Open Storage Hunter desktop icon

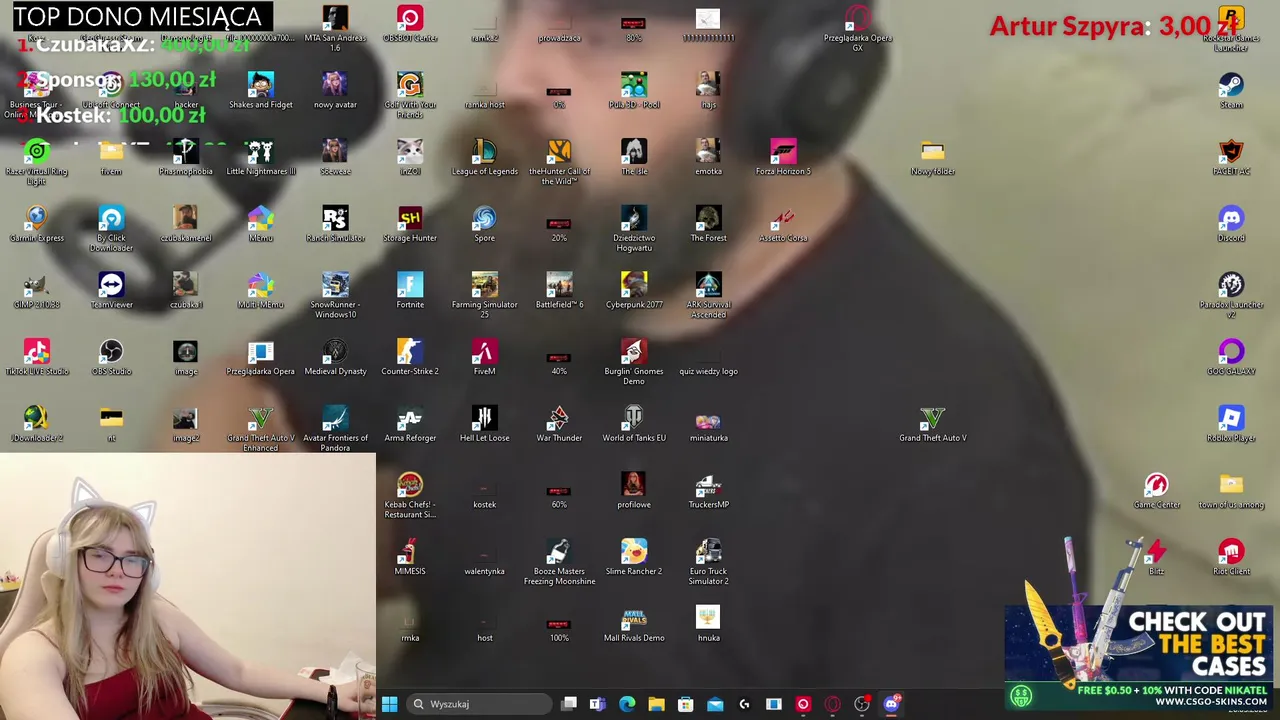click(410, 224)
